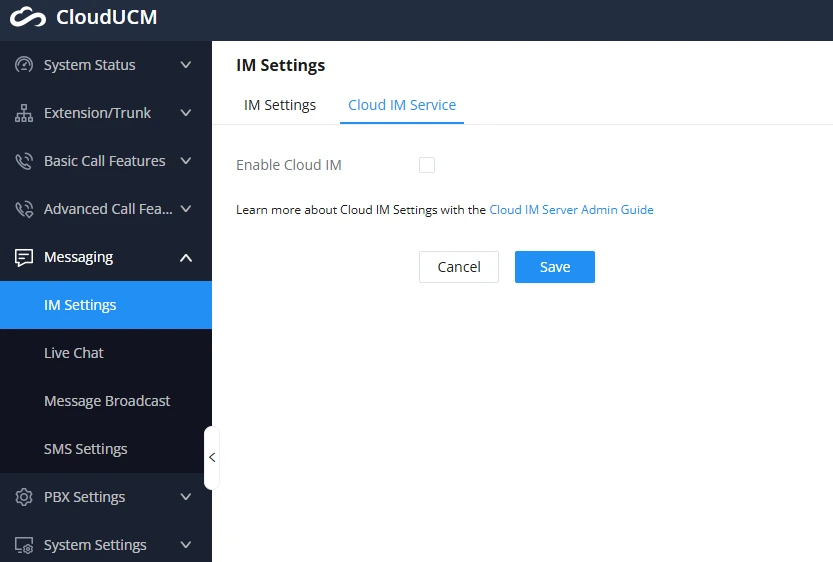Click the Advanced Call Fea... menu label
This screenshot has height=562, width=833.
tap(108, 209)
